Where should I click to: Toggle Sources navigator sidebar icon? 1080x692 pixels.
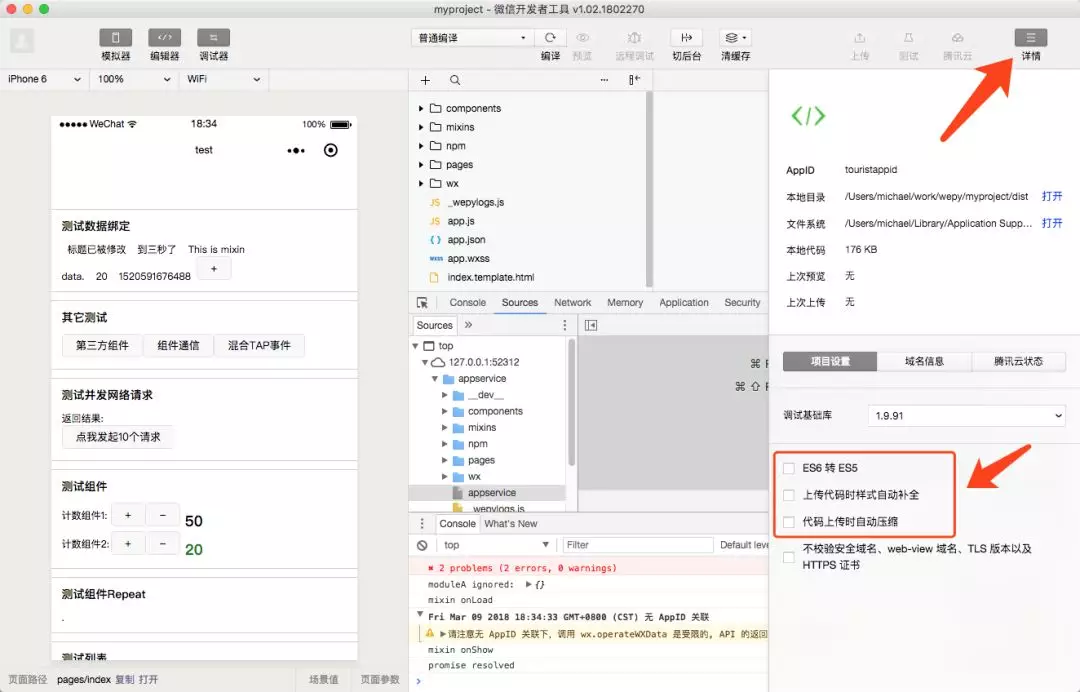(591, 326)
